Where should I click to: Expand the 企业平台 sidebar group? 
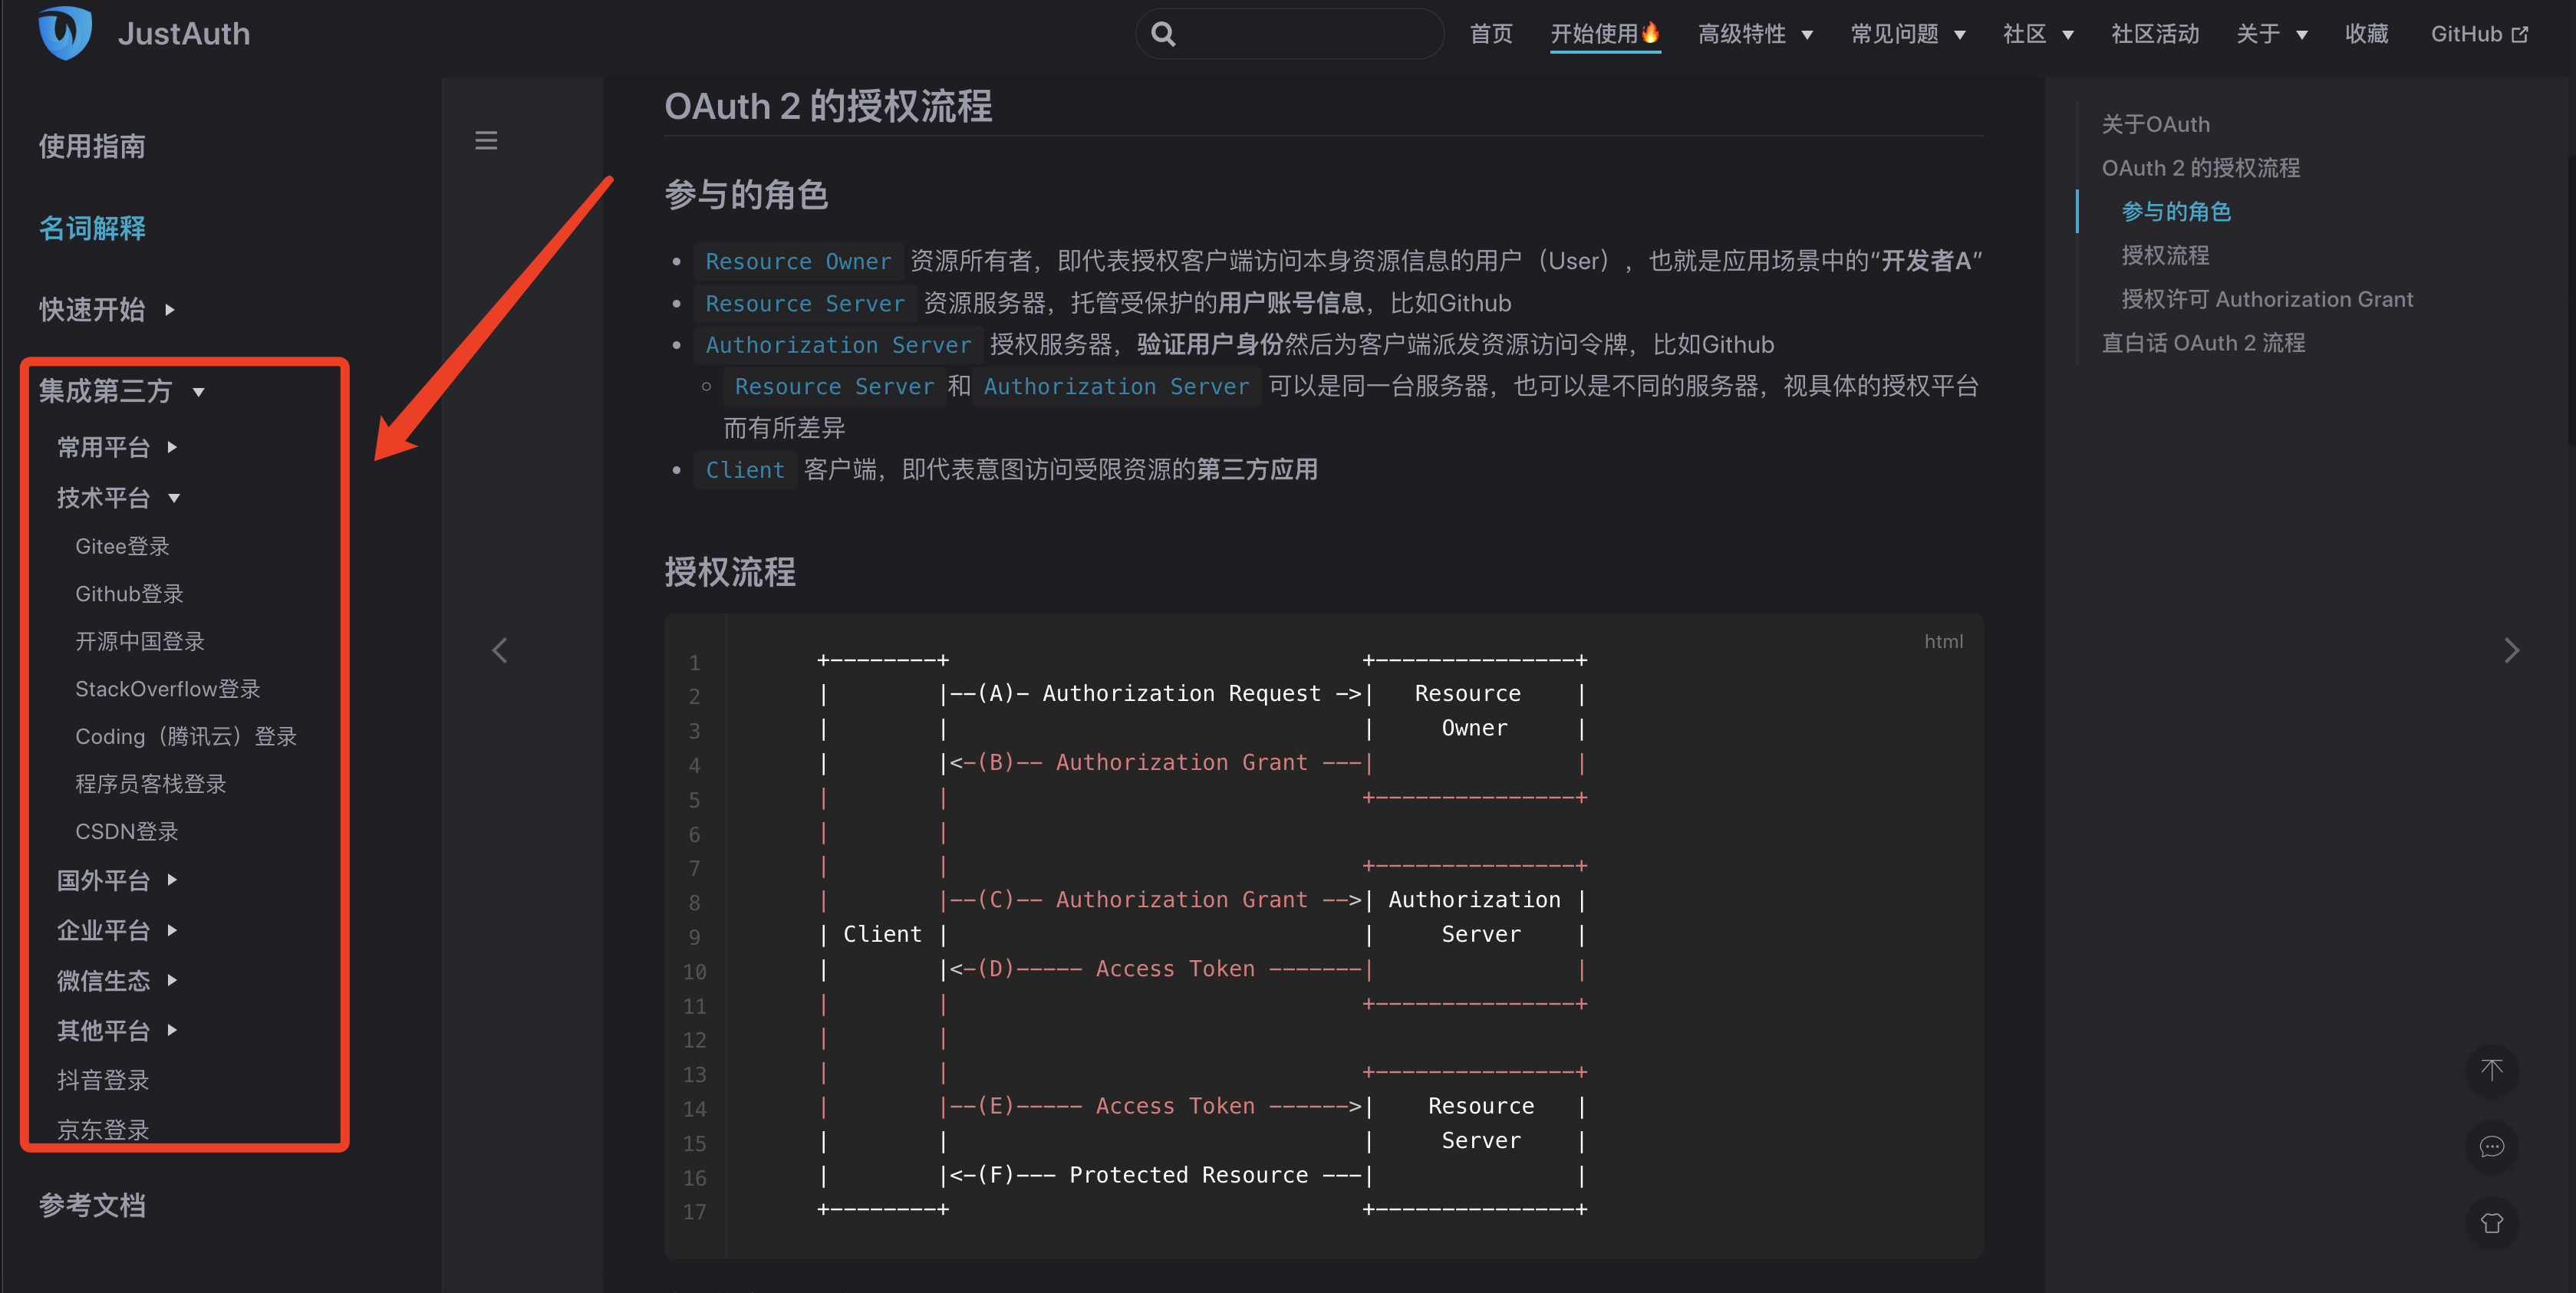click(x=117, y=930)
